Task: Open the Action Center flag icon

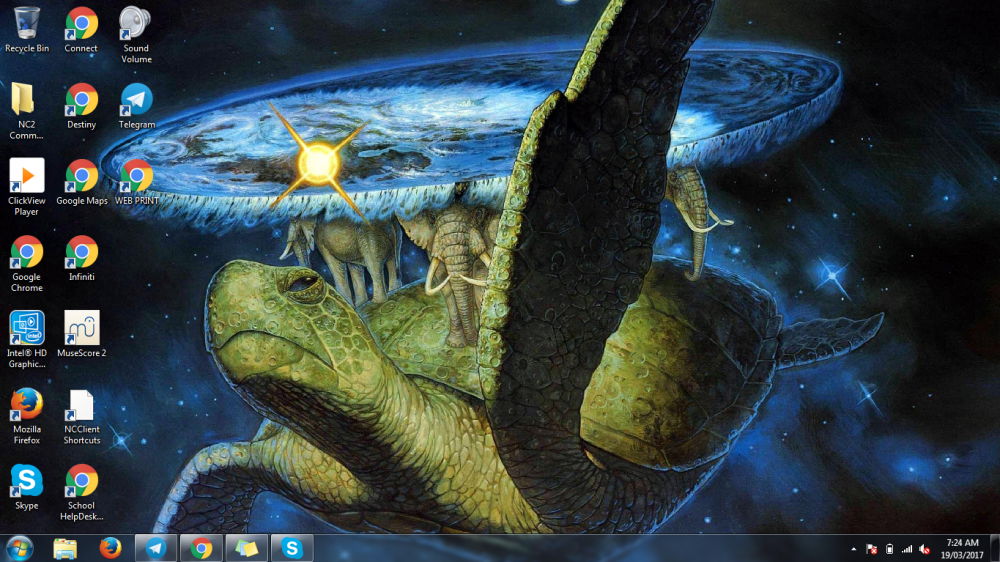Action: coord(871,549)
